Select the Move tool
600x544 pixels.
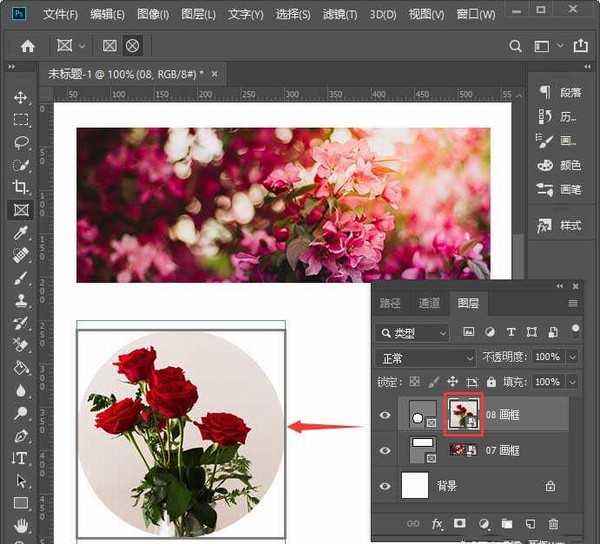click(20, 98)
